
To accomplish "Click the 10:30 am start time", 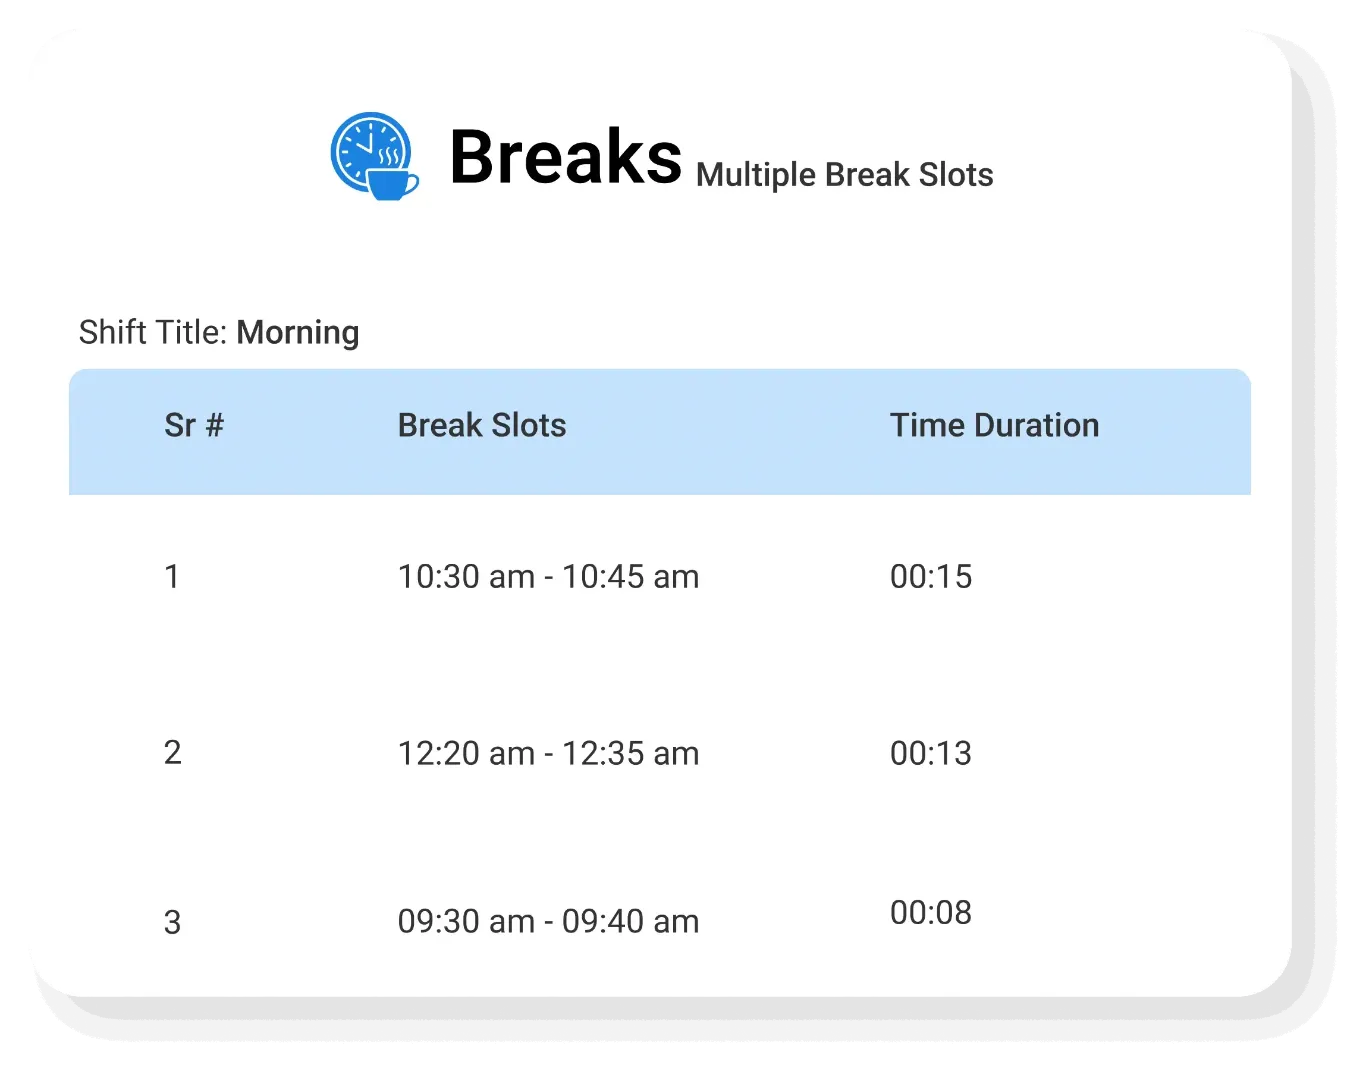I will (466, 577).
